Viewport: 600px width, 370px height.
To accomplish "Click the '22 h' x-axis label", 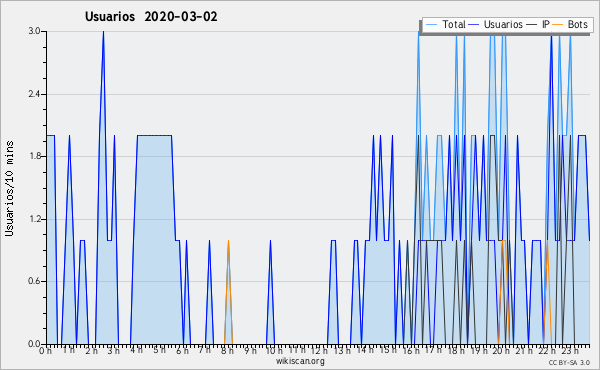I will (x=546, y=350).
